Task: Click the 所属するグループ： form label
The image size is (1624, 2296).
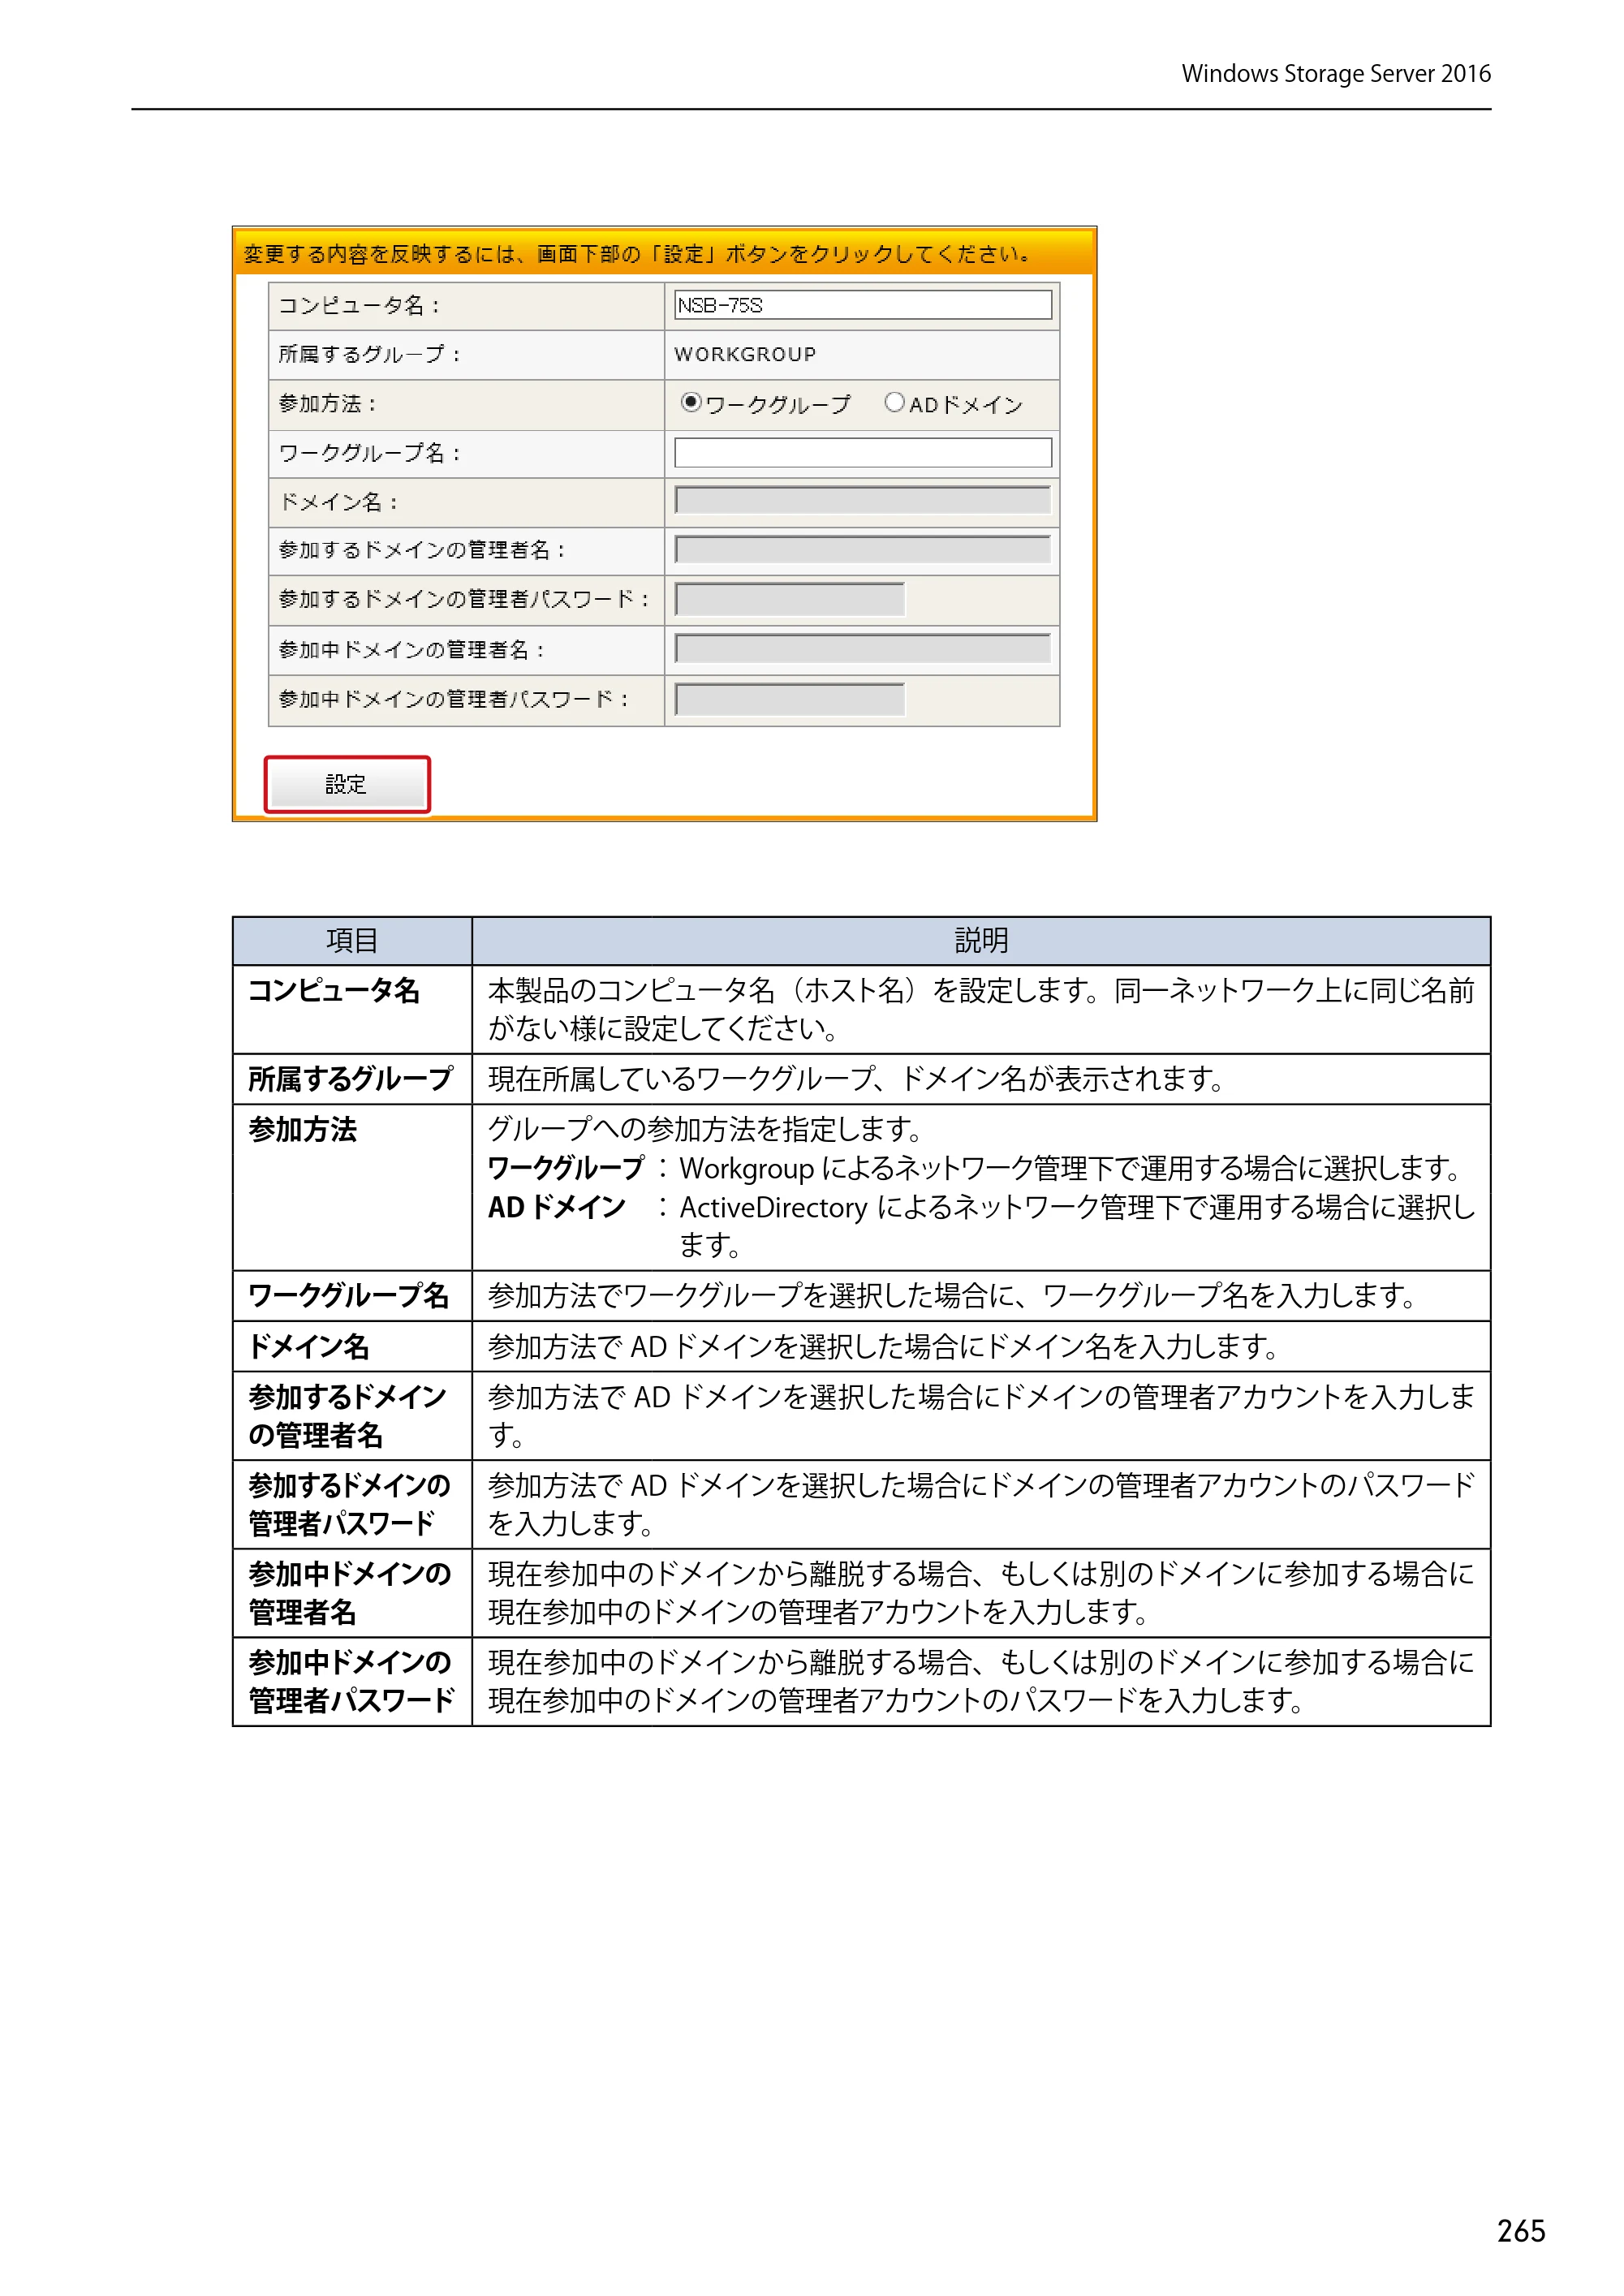Action: pyautogui.click(x=369, y=354)
